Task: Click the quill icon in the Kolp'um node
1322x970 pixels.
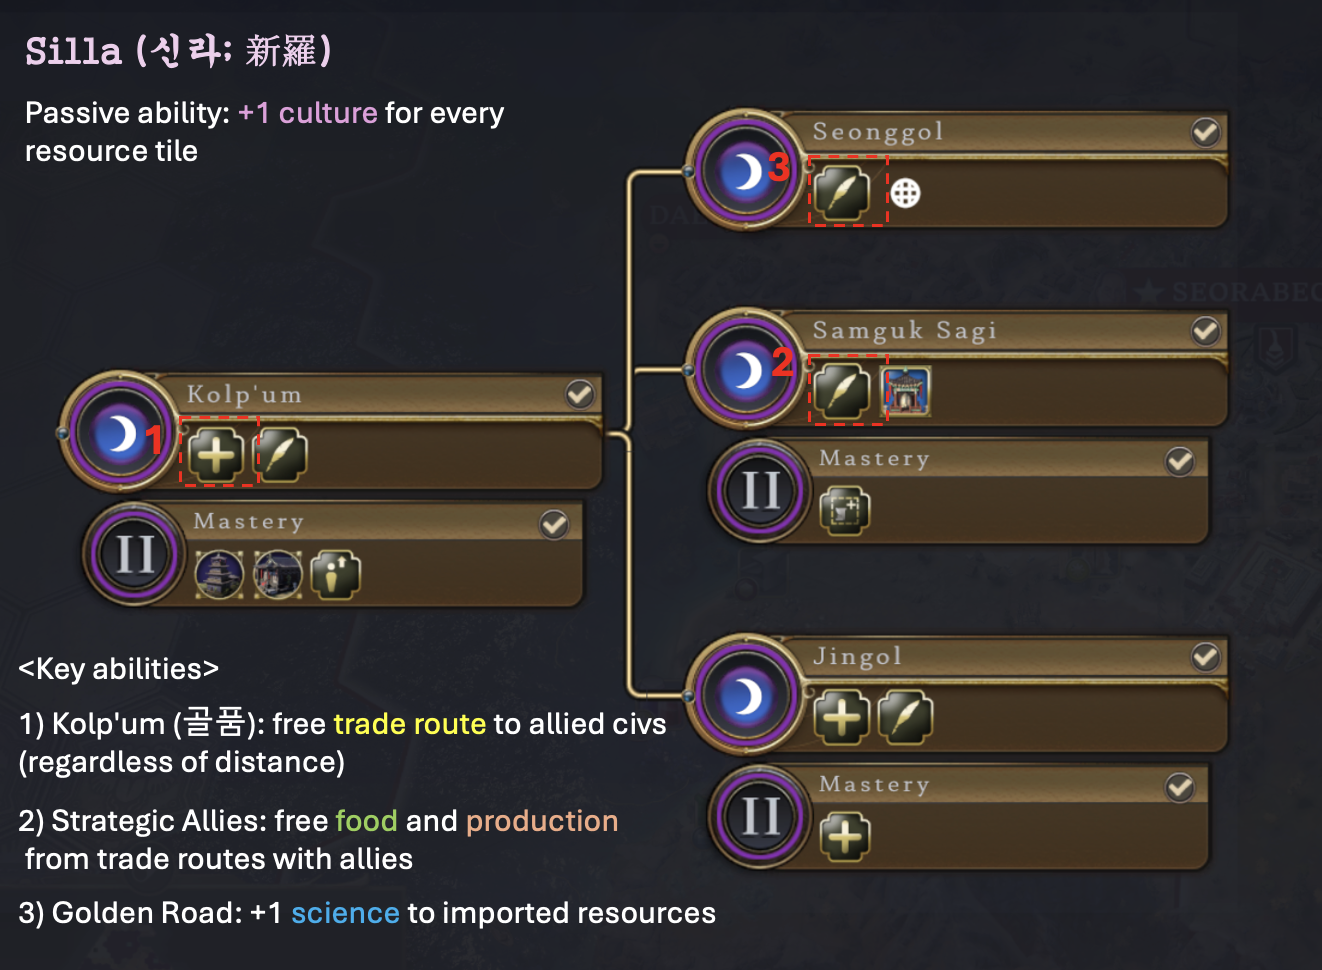Action: [x=281, y=455]
